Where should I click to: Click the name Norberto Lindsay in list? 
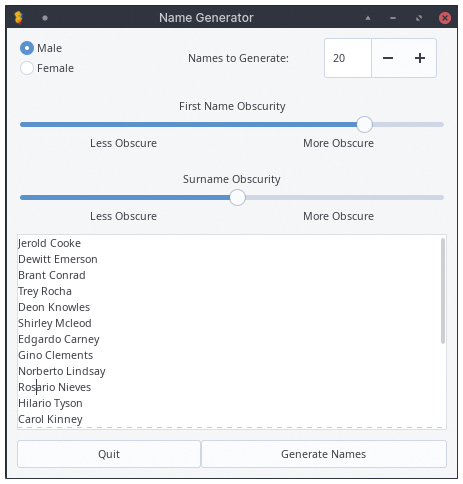pyautogui.click(x=62, y=371)
